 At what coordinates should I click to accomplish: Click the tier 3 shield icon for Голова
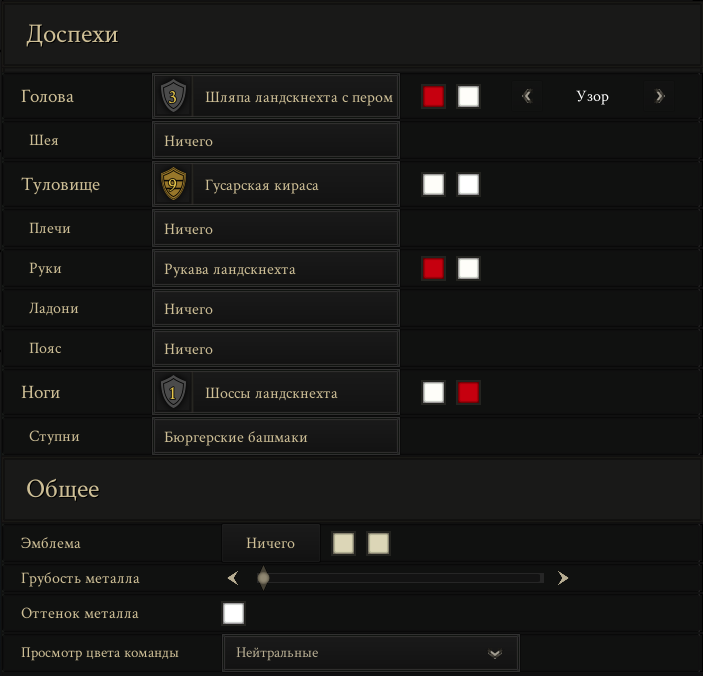173,96
